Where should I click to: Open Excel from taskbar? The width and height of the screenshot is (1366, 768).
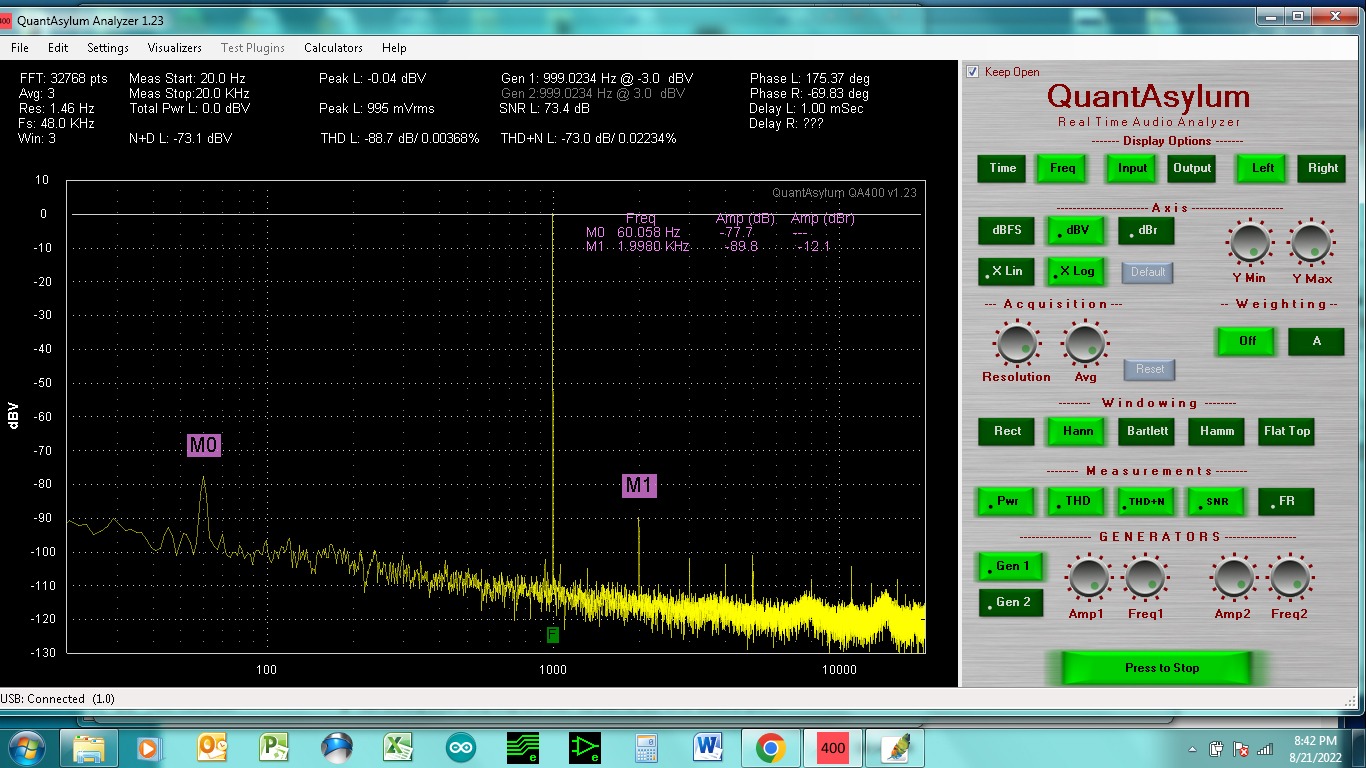coord(399,748)
